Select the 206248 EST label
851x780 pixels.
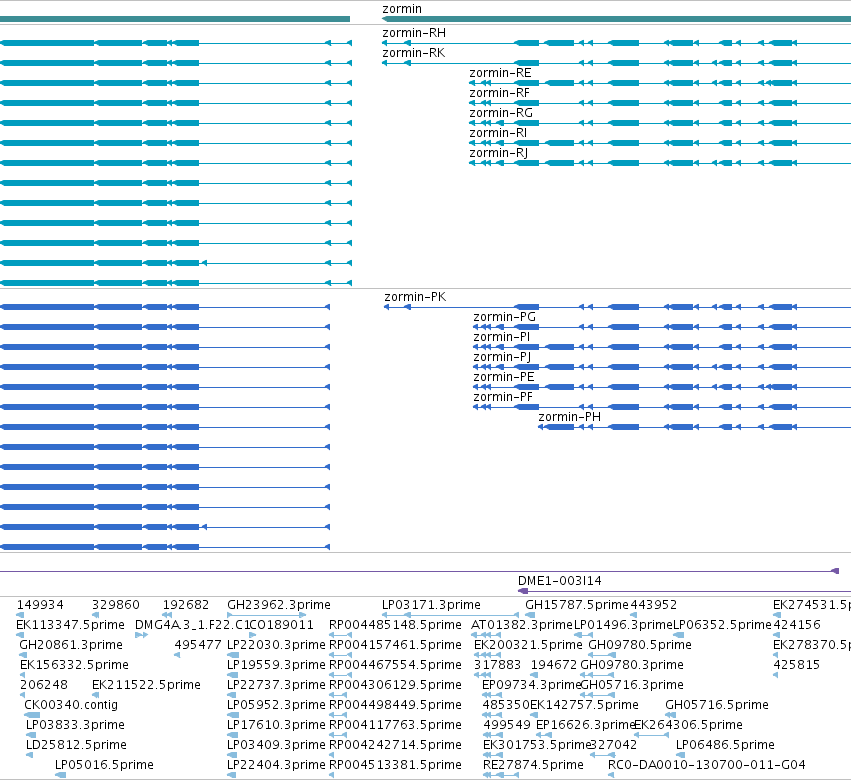(x=44, y=685)
